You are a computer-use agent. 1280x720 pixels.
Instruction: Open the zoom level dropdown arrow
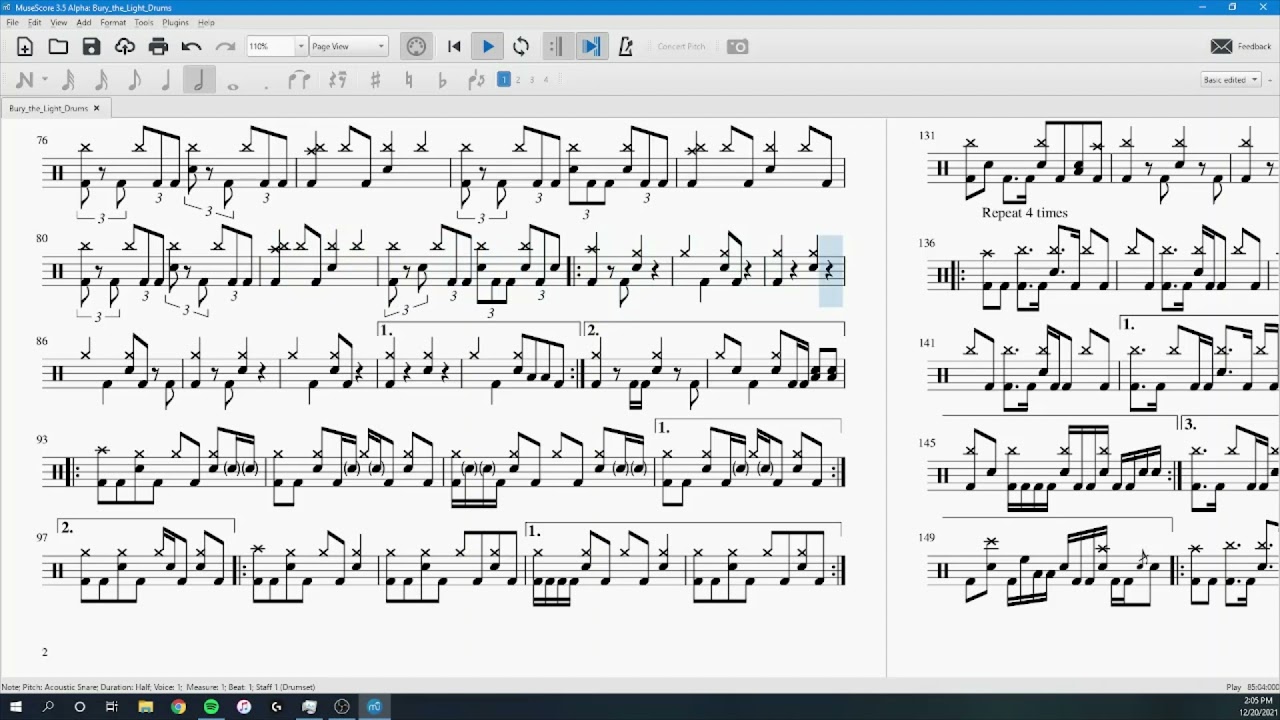tap(300, 46)
